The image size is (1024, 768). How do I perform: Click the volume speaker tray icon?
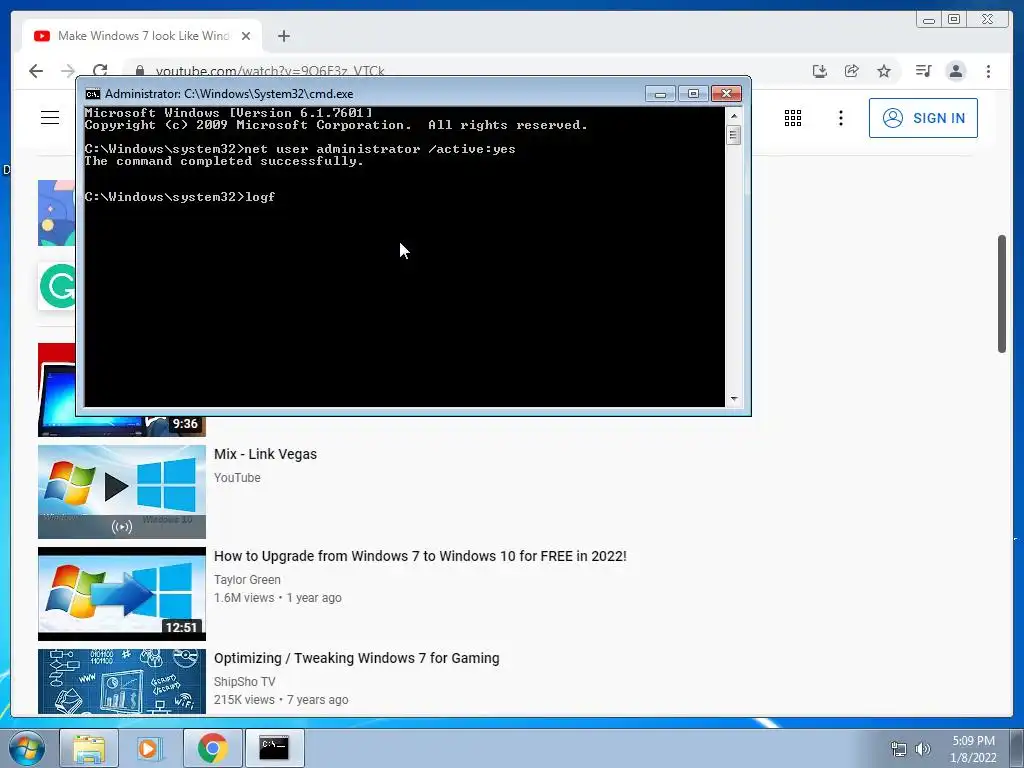pyautogui.click(x=923, y=749)
